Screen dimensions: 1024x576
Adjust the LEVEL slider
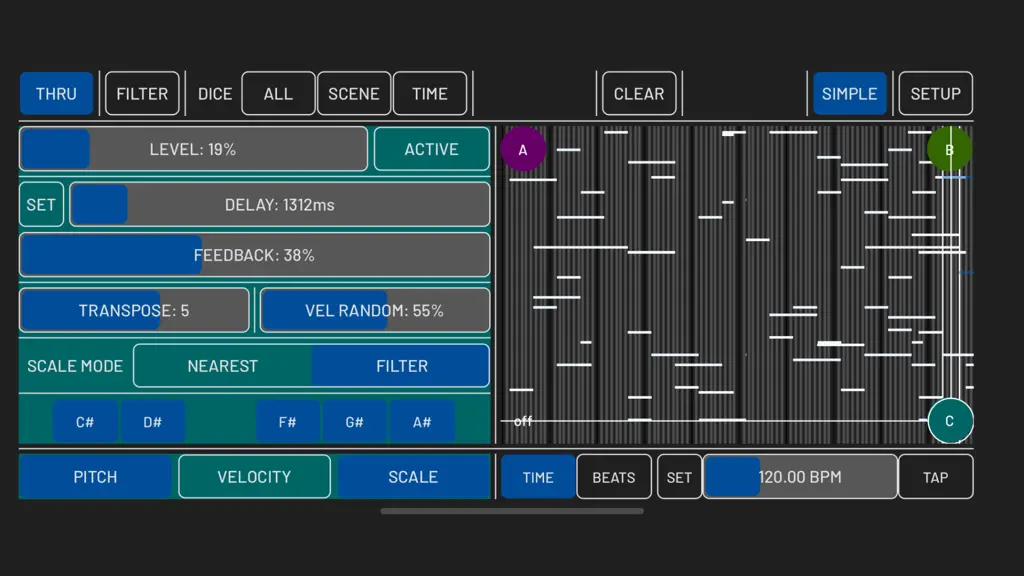pos(193,149)
